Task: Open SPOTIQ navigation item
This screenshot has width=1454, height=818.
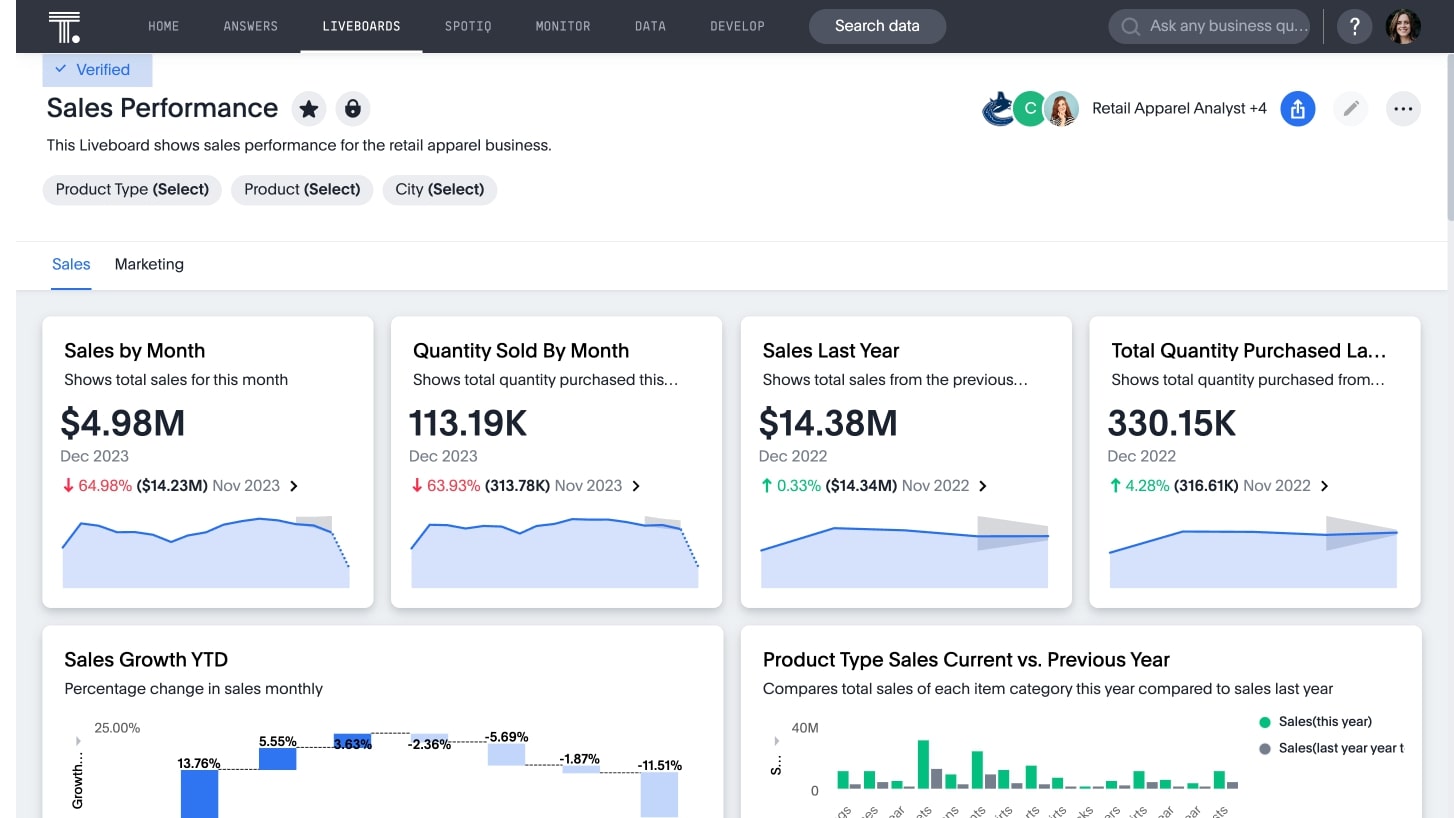Action: [468, 26]
